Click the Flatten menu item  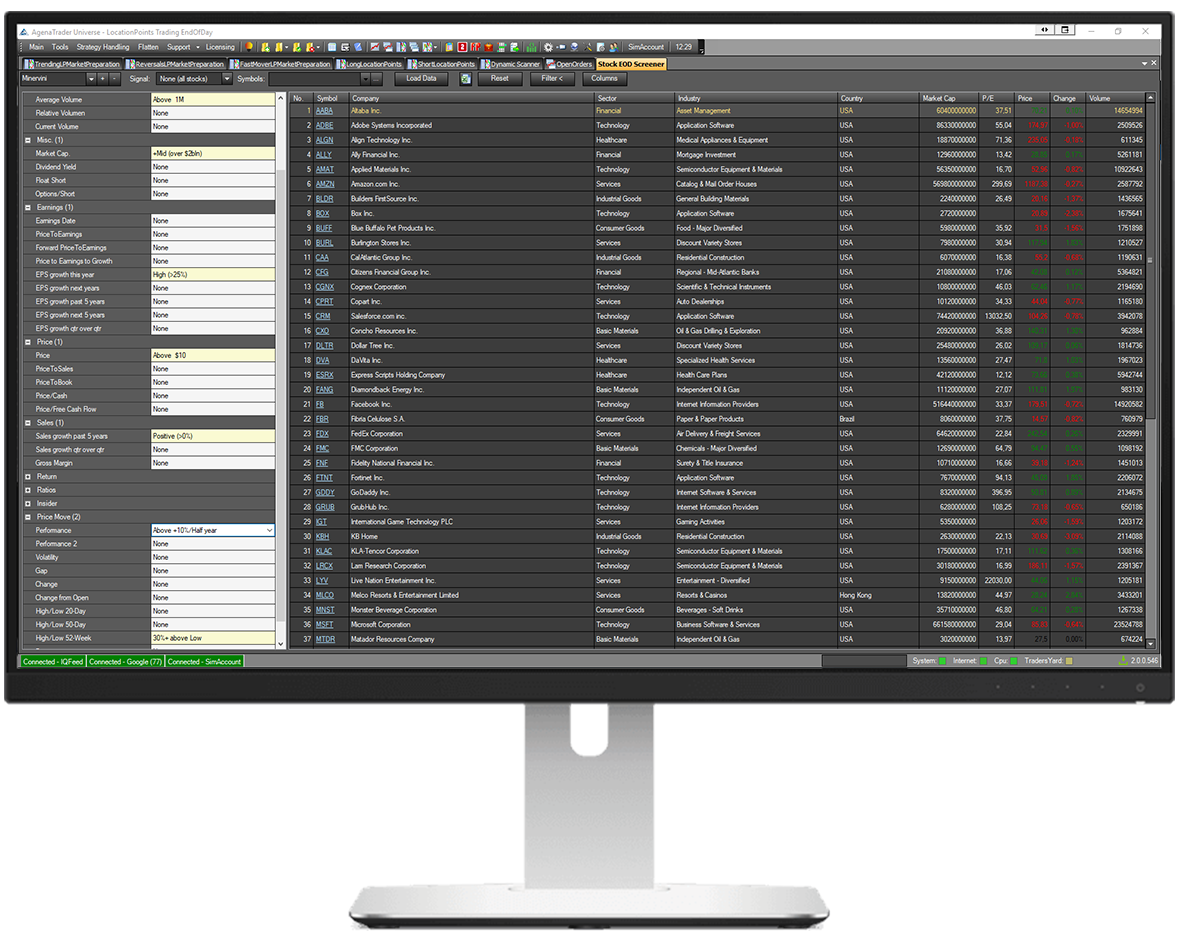[x=148, y=47]
